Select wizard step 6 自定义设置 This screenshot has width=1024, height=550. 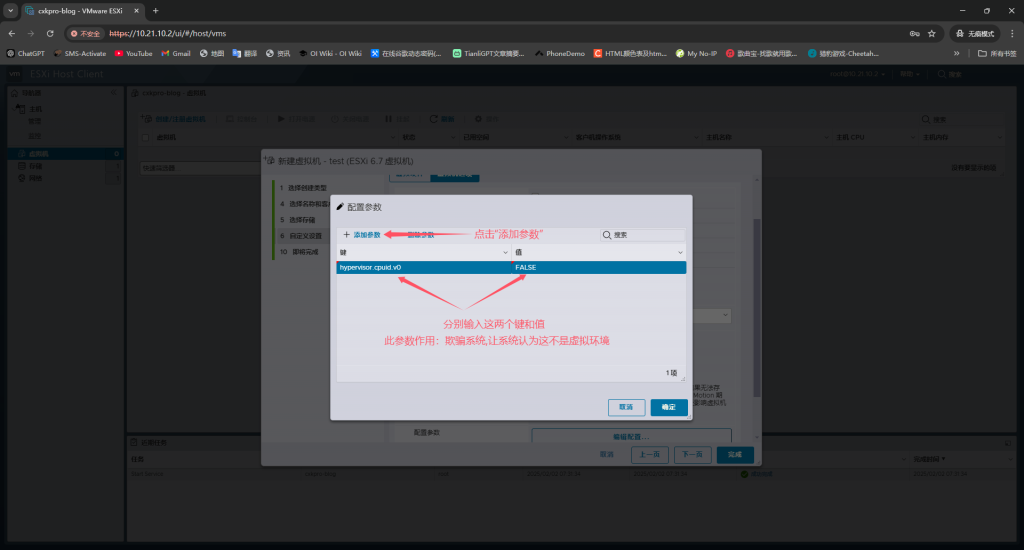point(300,236)
